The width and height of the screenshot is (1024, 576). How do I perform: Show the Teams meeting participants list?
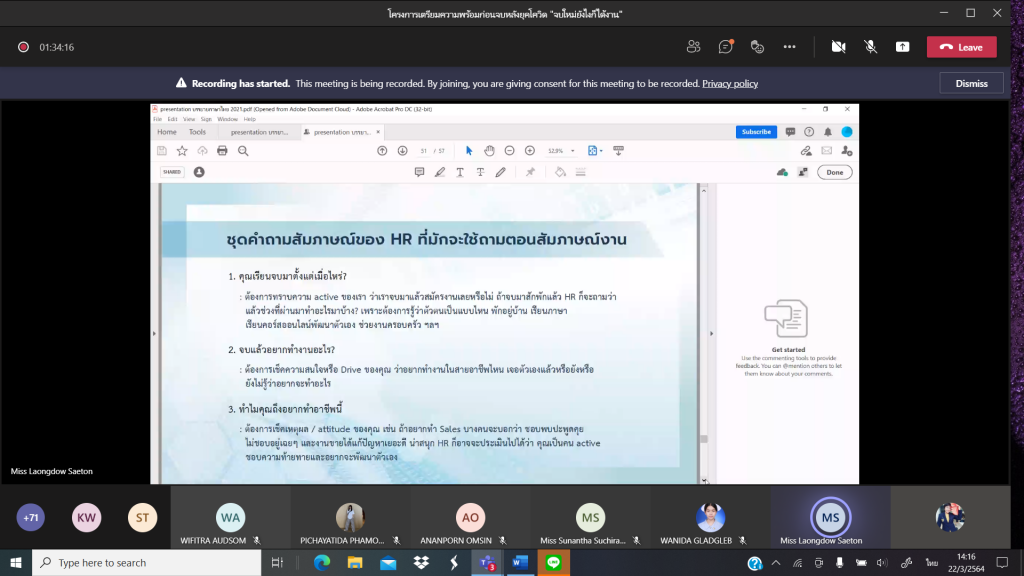click(694, 47)
